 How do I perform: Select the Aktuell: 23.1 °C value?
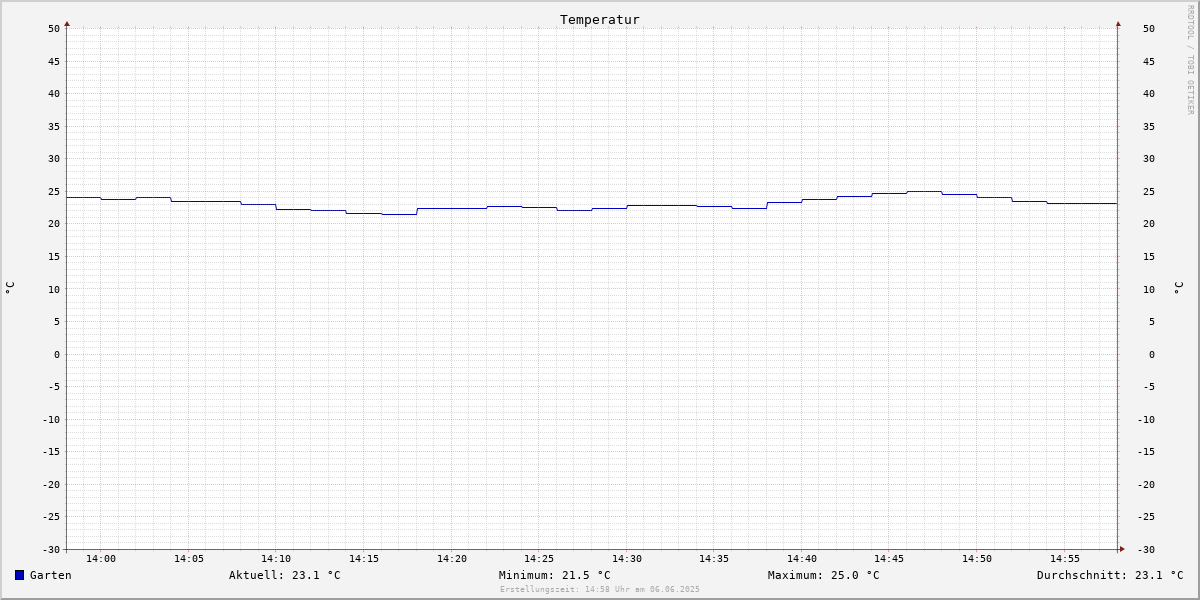[285, 575]
